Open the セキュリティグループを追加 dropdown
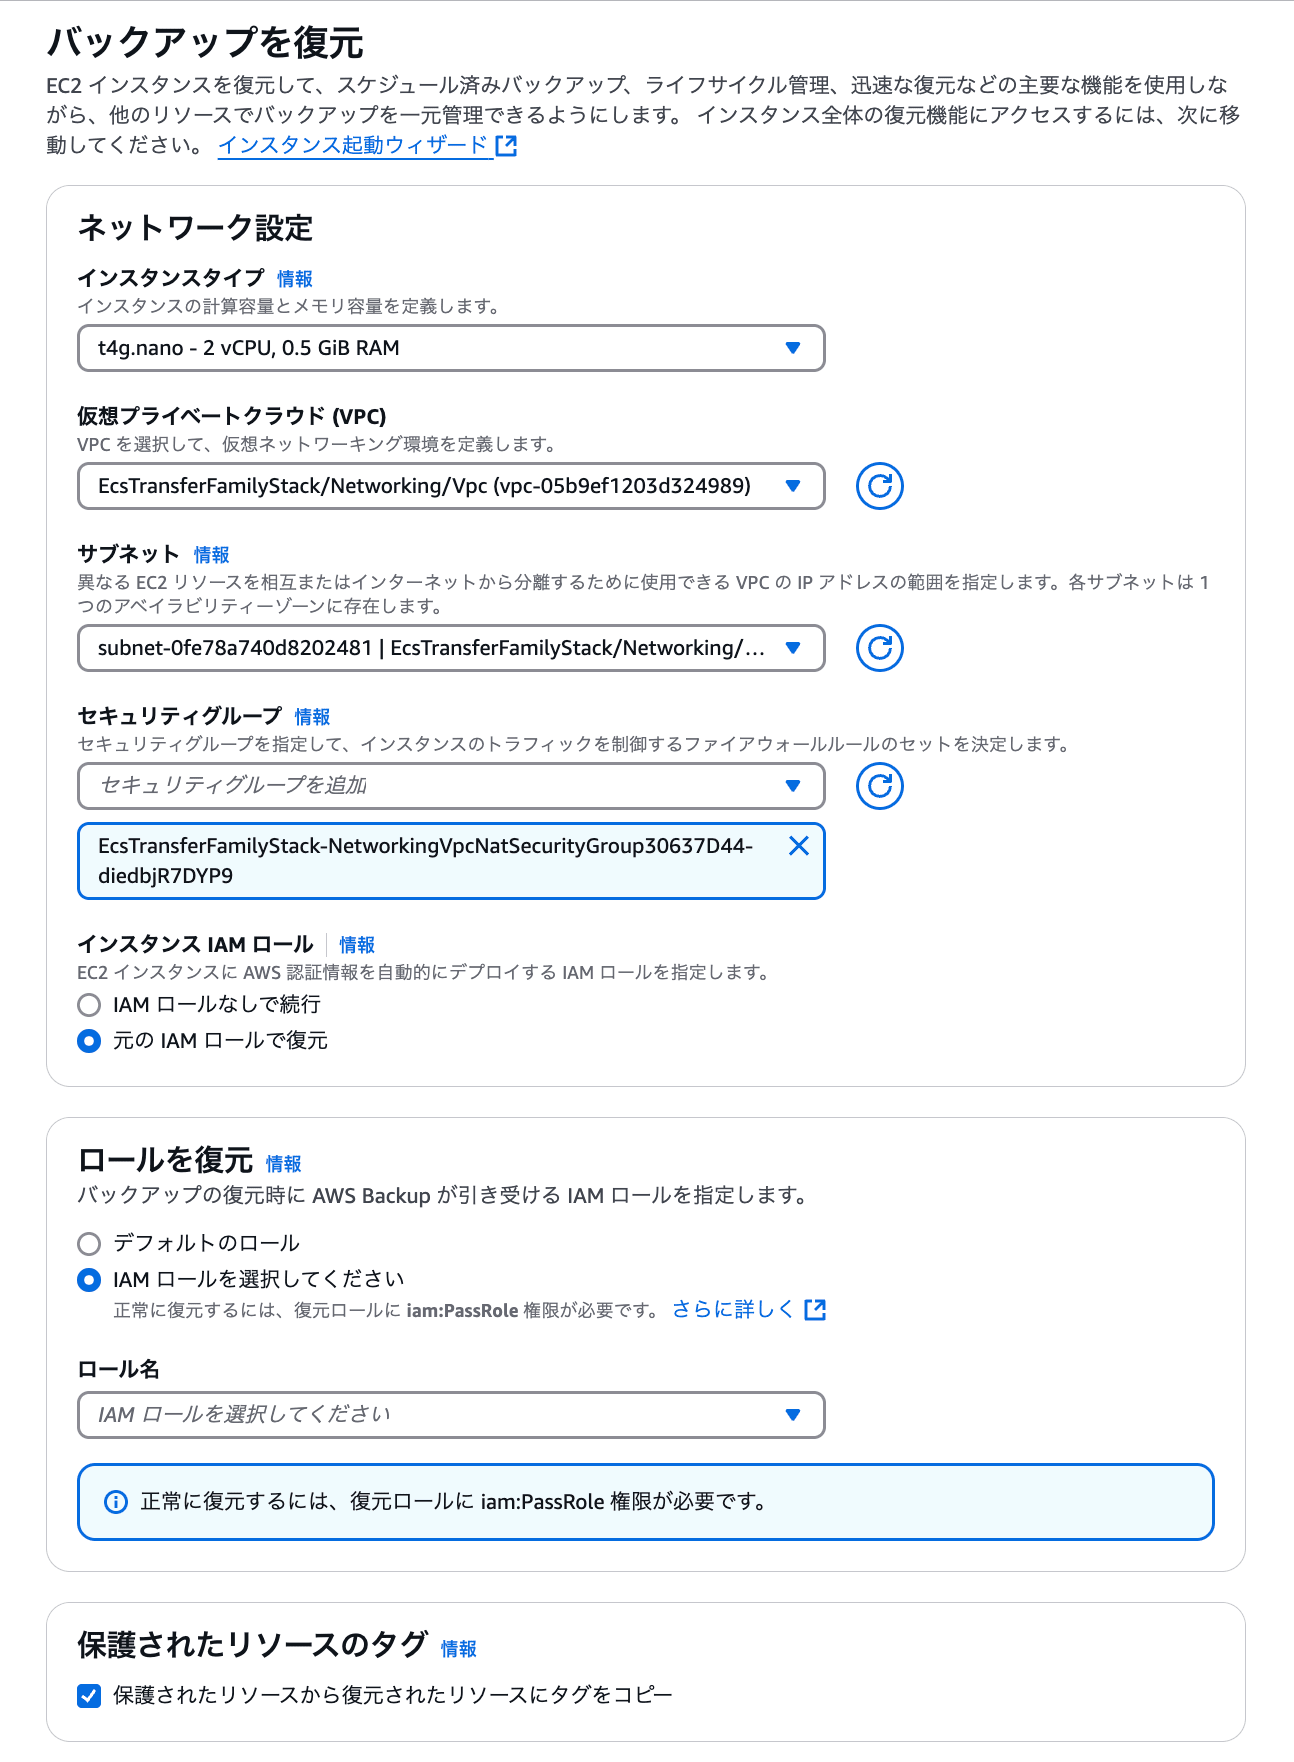This screenshot has width=1294, height=1762. tap(451, 786)
